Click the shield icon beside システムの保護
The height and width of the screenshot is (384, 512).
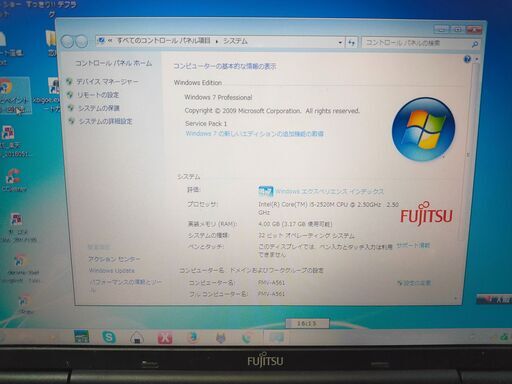click(70, 108)
